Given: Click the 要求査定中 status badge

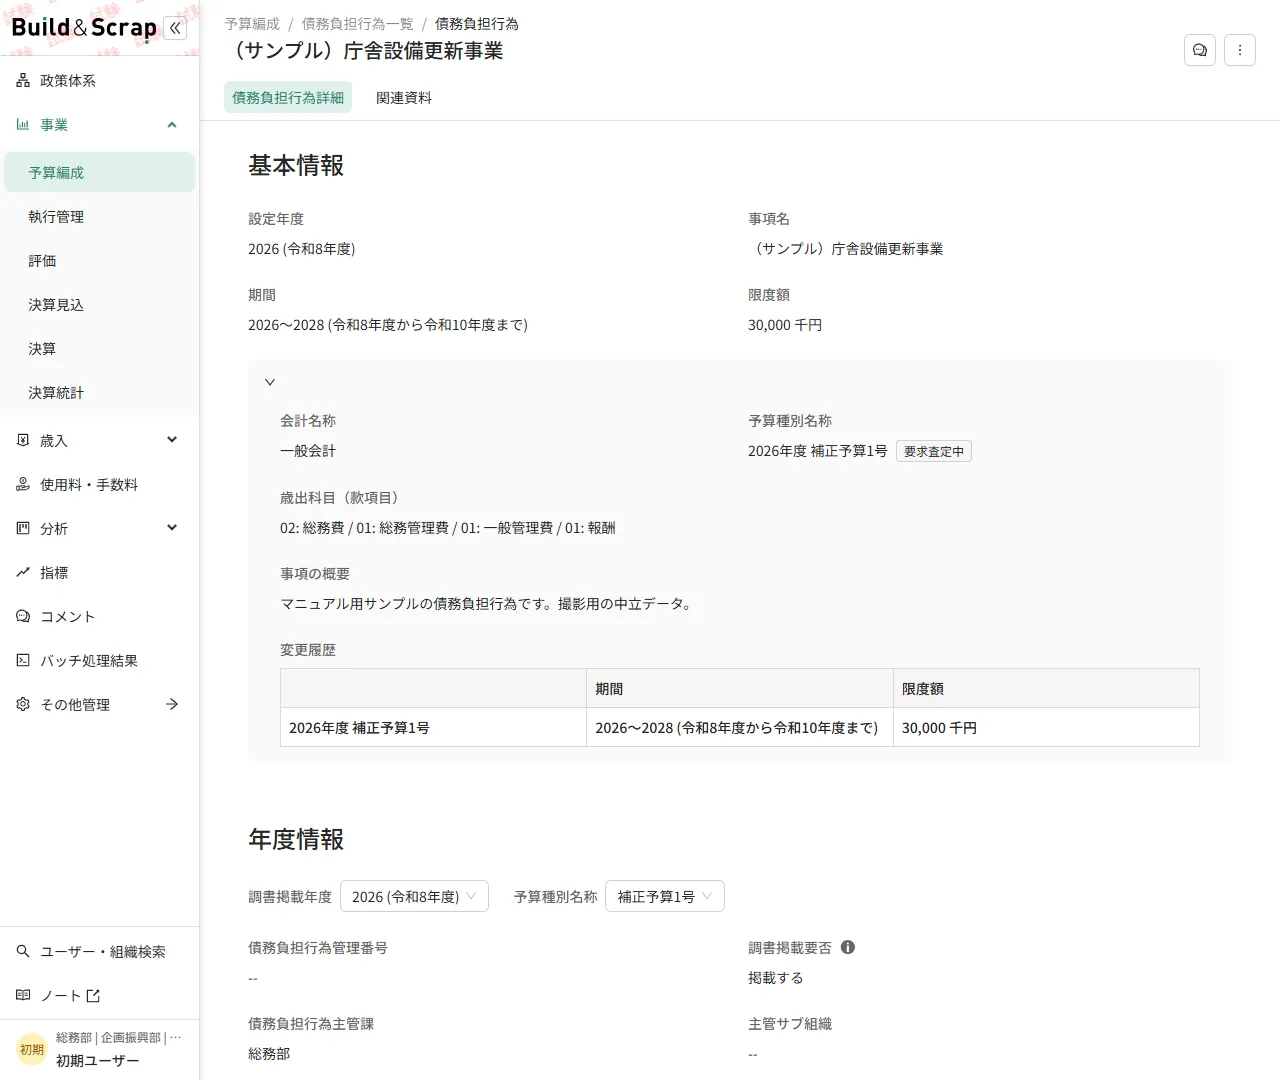Looking at the screenshot, I should (x=934, y=451).
